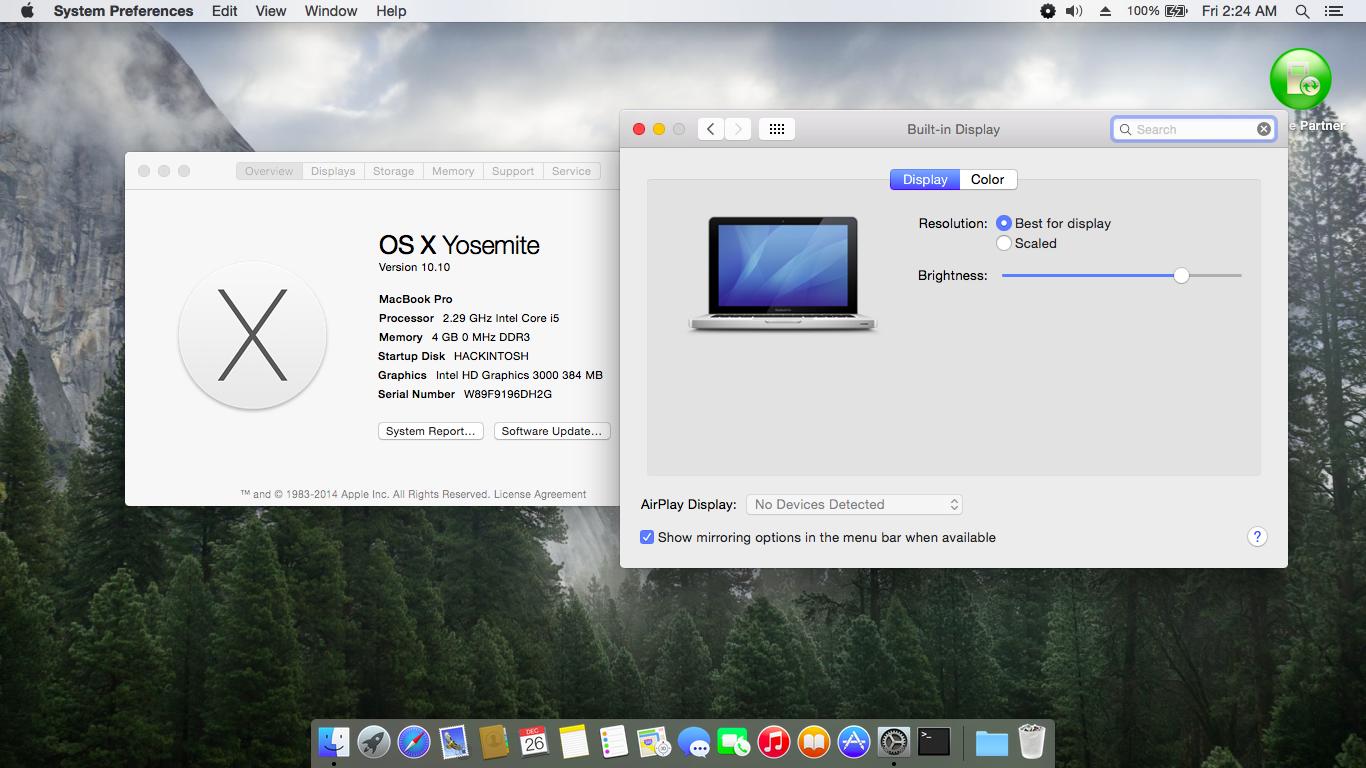The width and height of the screenshot is (1366, 768).
Task: Select the Display tab
Action: (x=925, y=179)
